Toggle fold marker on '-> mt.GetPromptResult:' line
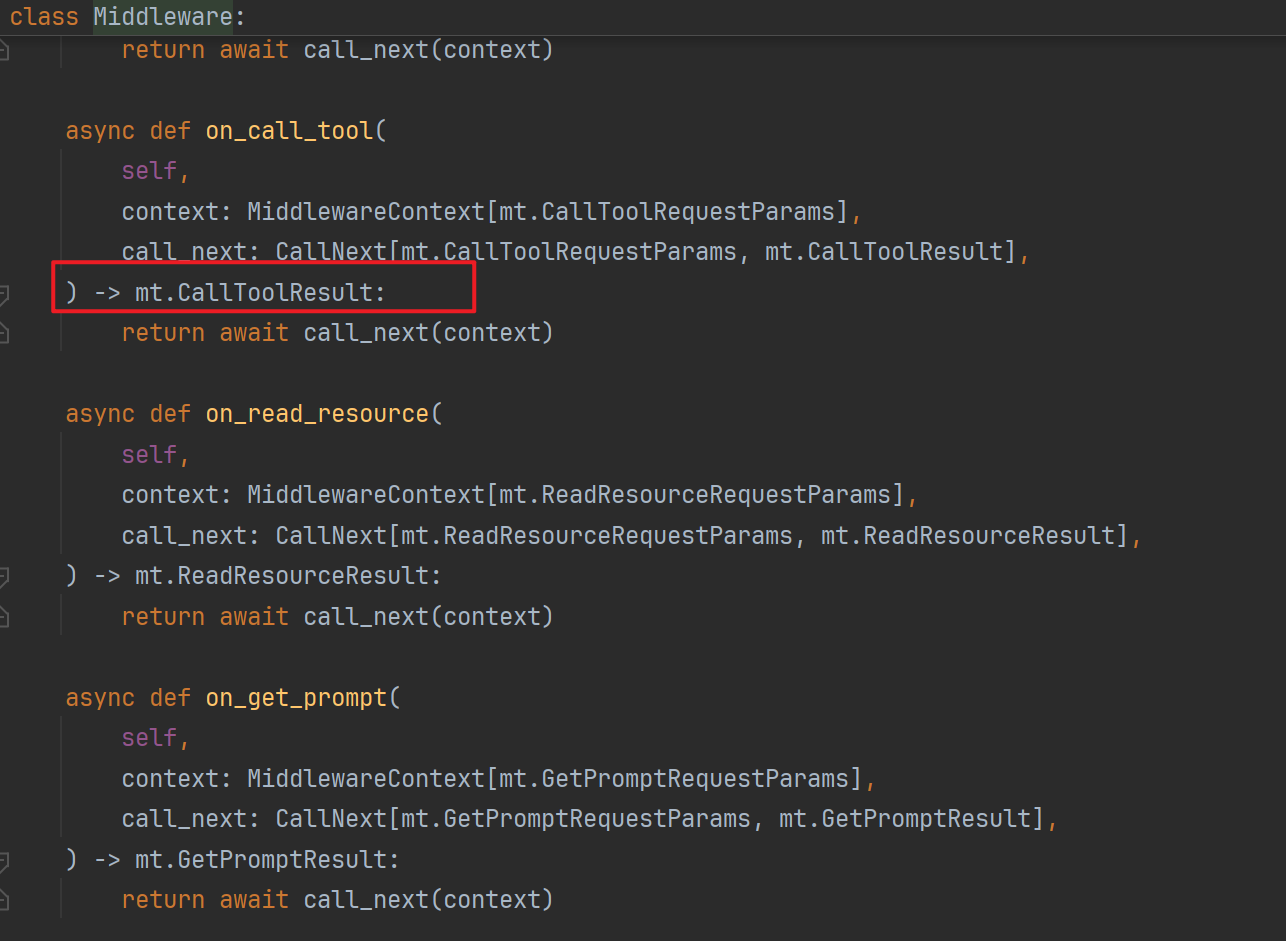This screenshot has height=941, width=1286. point(4,861)
